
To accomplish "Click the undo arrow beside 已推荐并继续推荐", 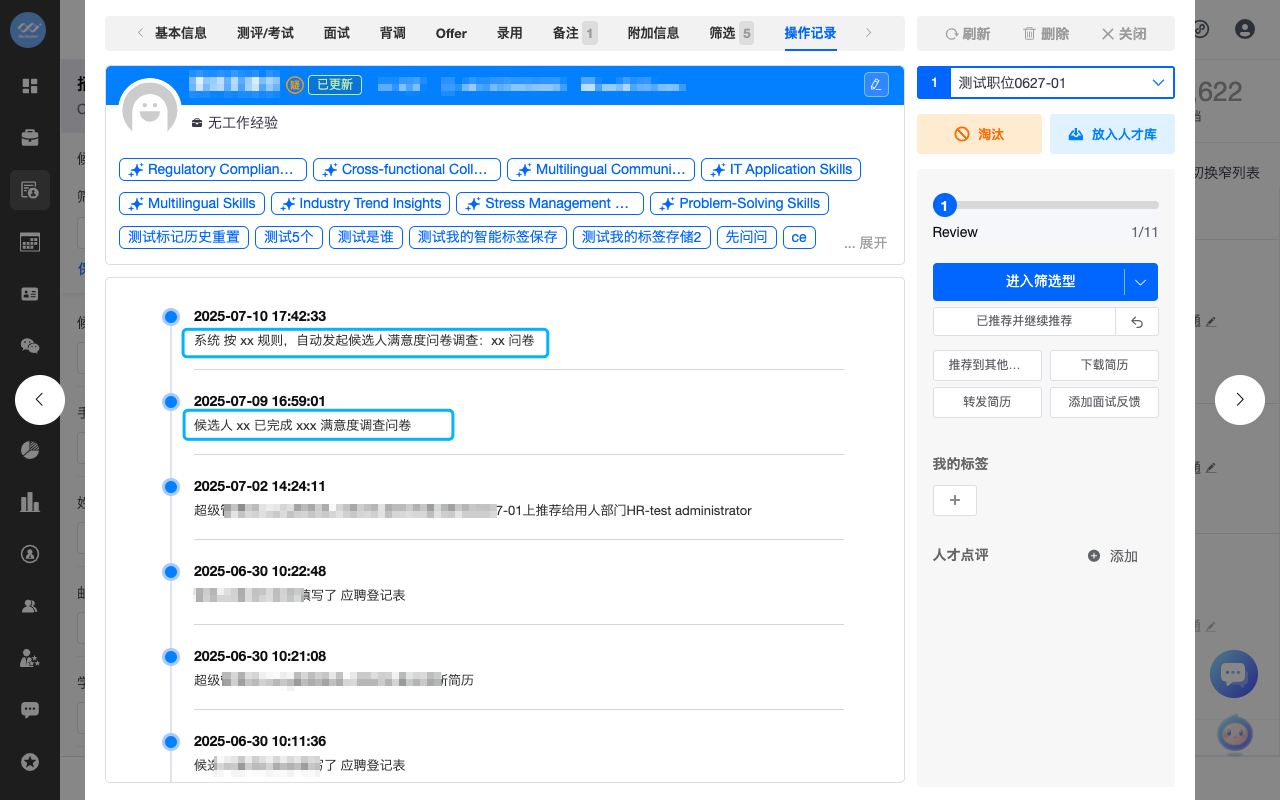I will pyautogui.click(x=1137, y=321).
